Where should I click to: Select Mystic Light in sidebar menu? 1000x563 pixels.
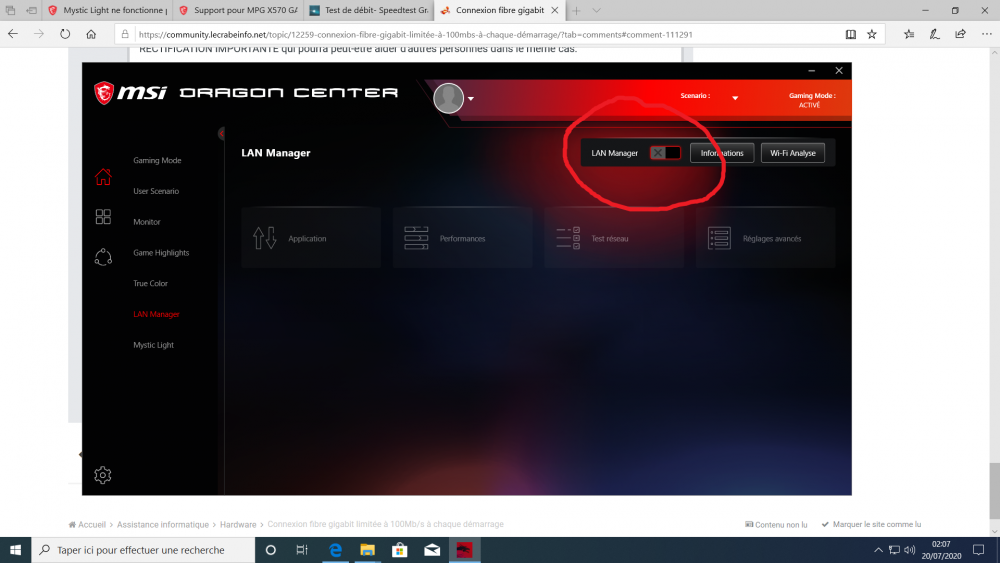(153, 345)
